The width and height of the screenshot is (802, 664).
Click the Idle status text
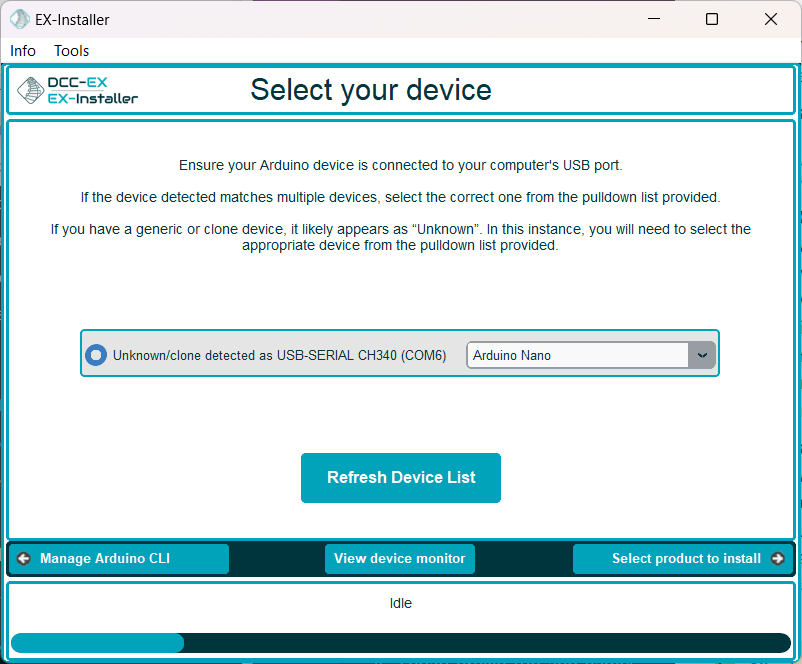400,604
